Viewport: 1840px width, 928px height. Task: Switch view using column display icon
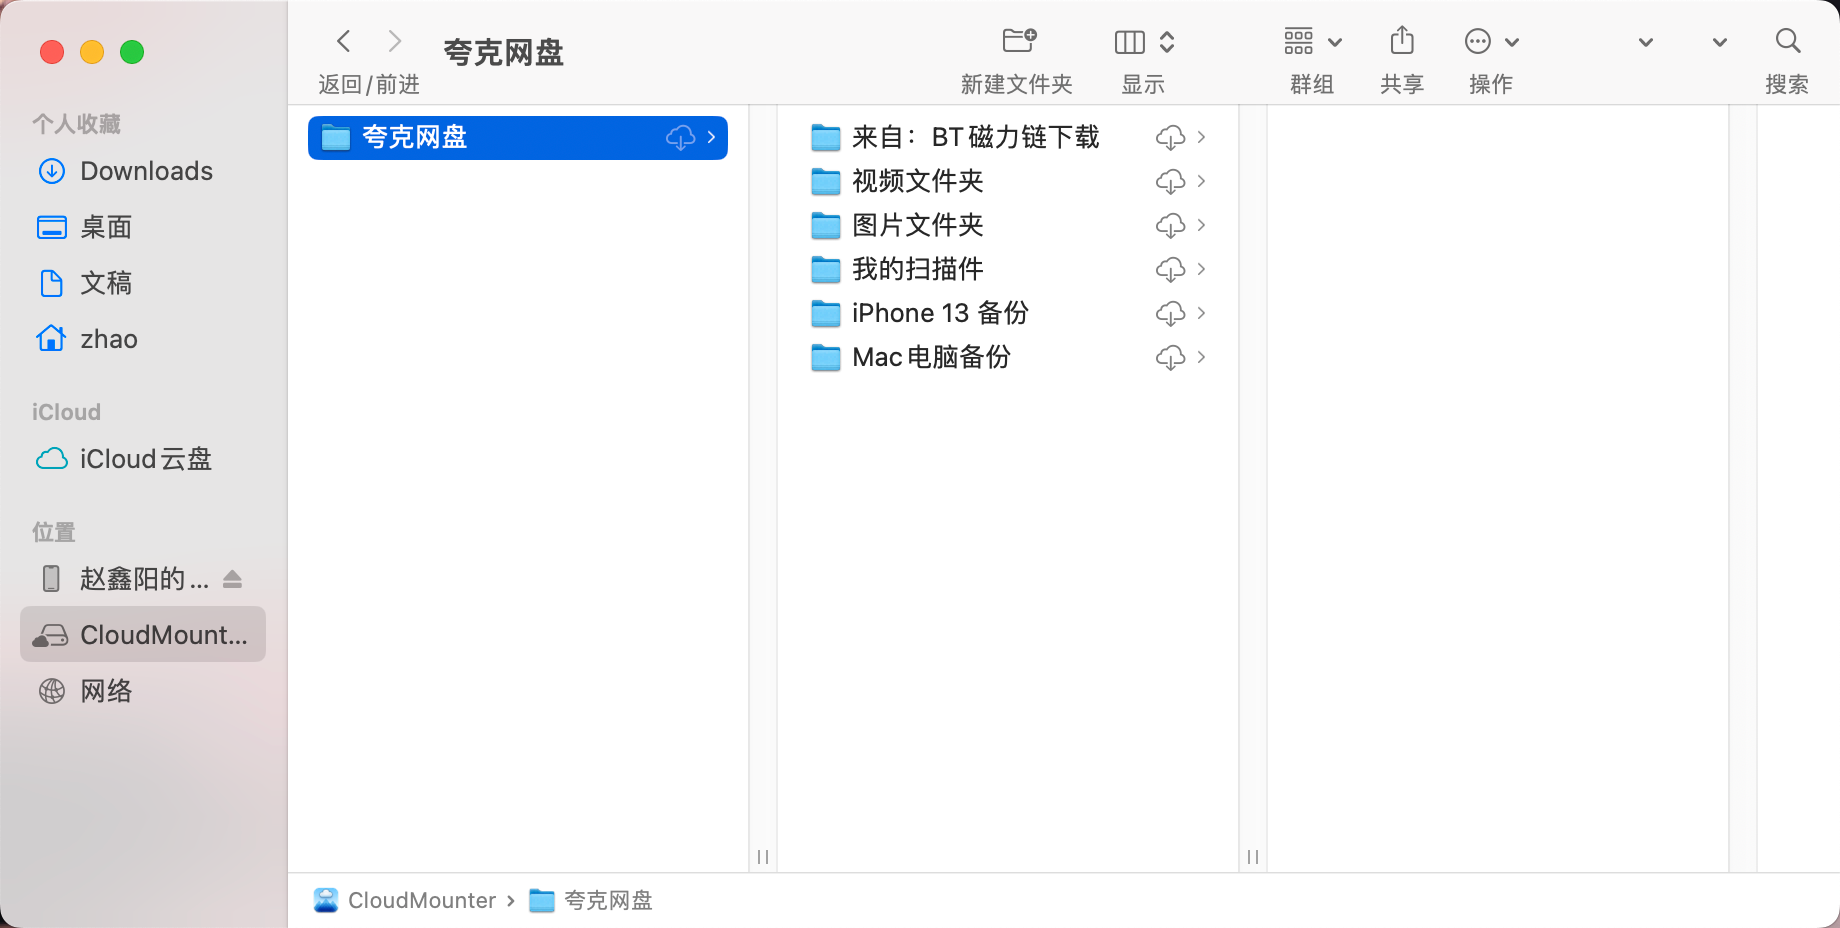(1130, 42)
